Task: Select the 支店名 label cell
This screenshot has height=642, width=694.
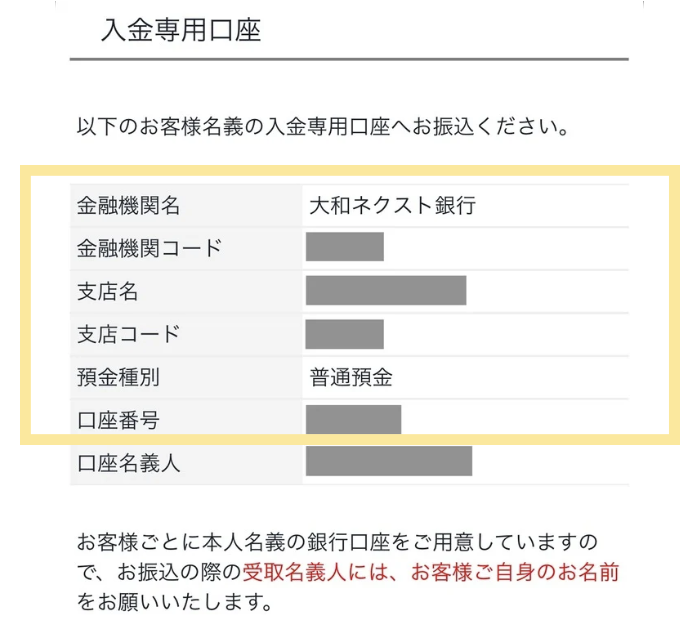Action: point(186,292)
